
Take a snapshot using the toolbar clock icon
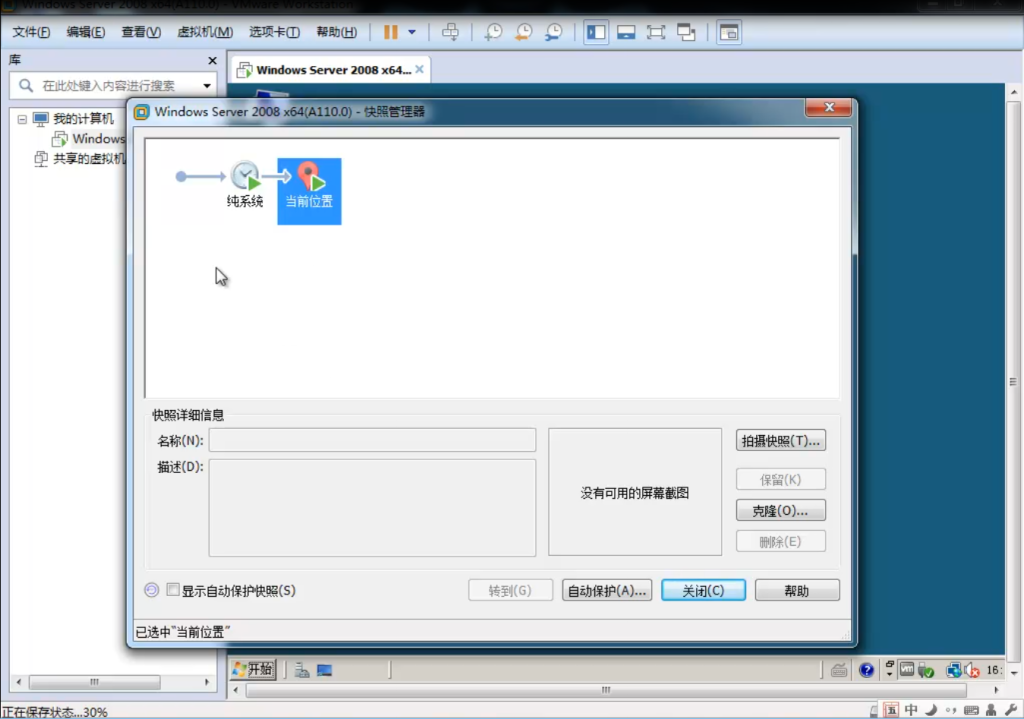493,32
